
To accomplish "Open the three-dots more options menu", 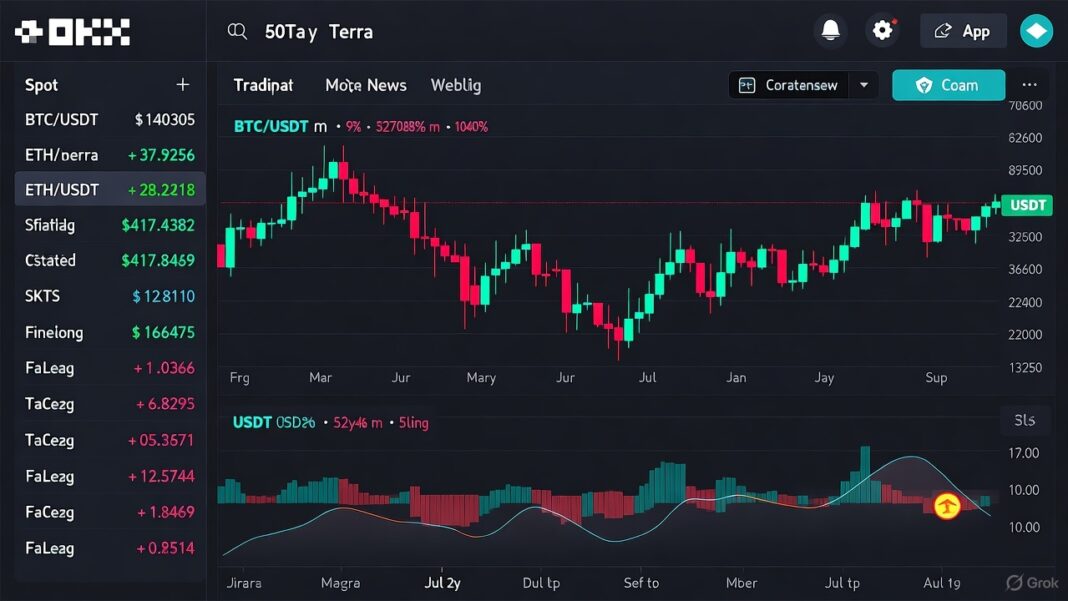I will [x=1029, y=85].
